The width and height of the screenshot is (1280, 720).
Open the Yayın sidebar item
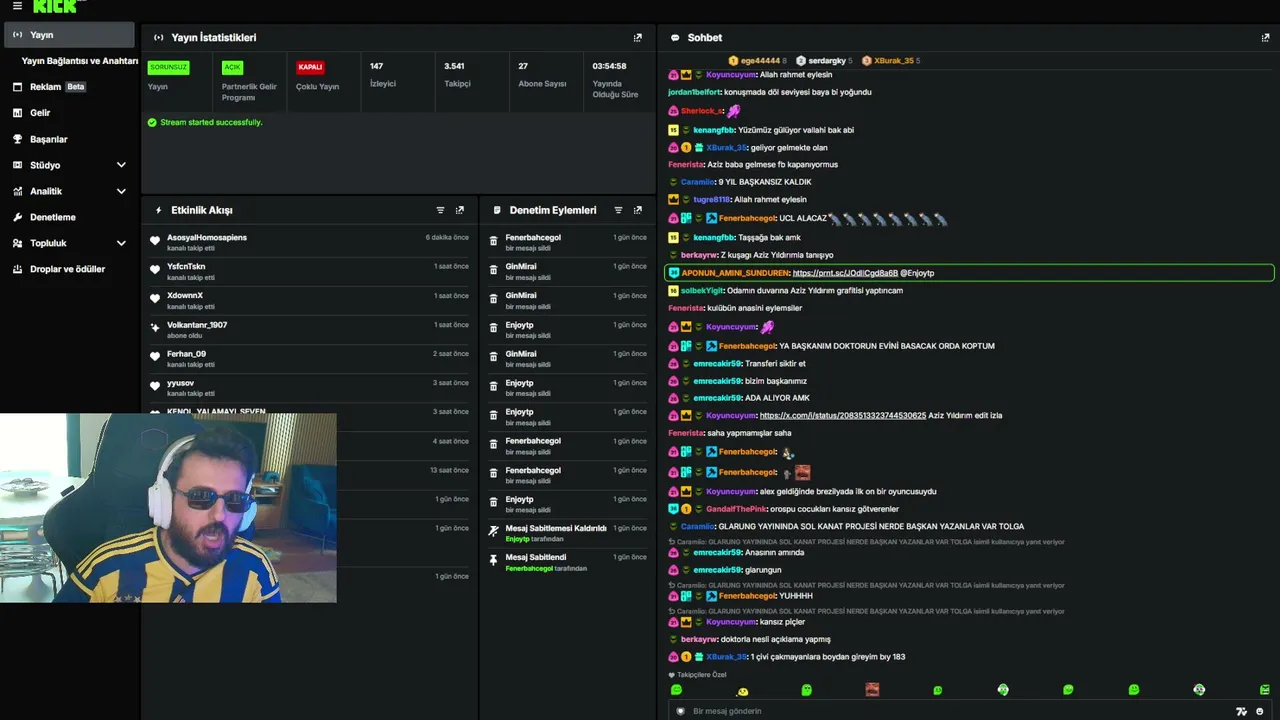[x=69, y=35]
